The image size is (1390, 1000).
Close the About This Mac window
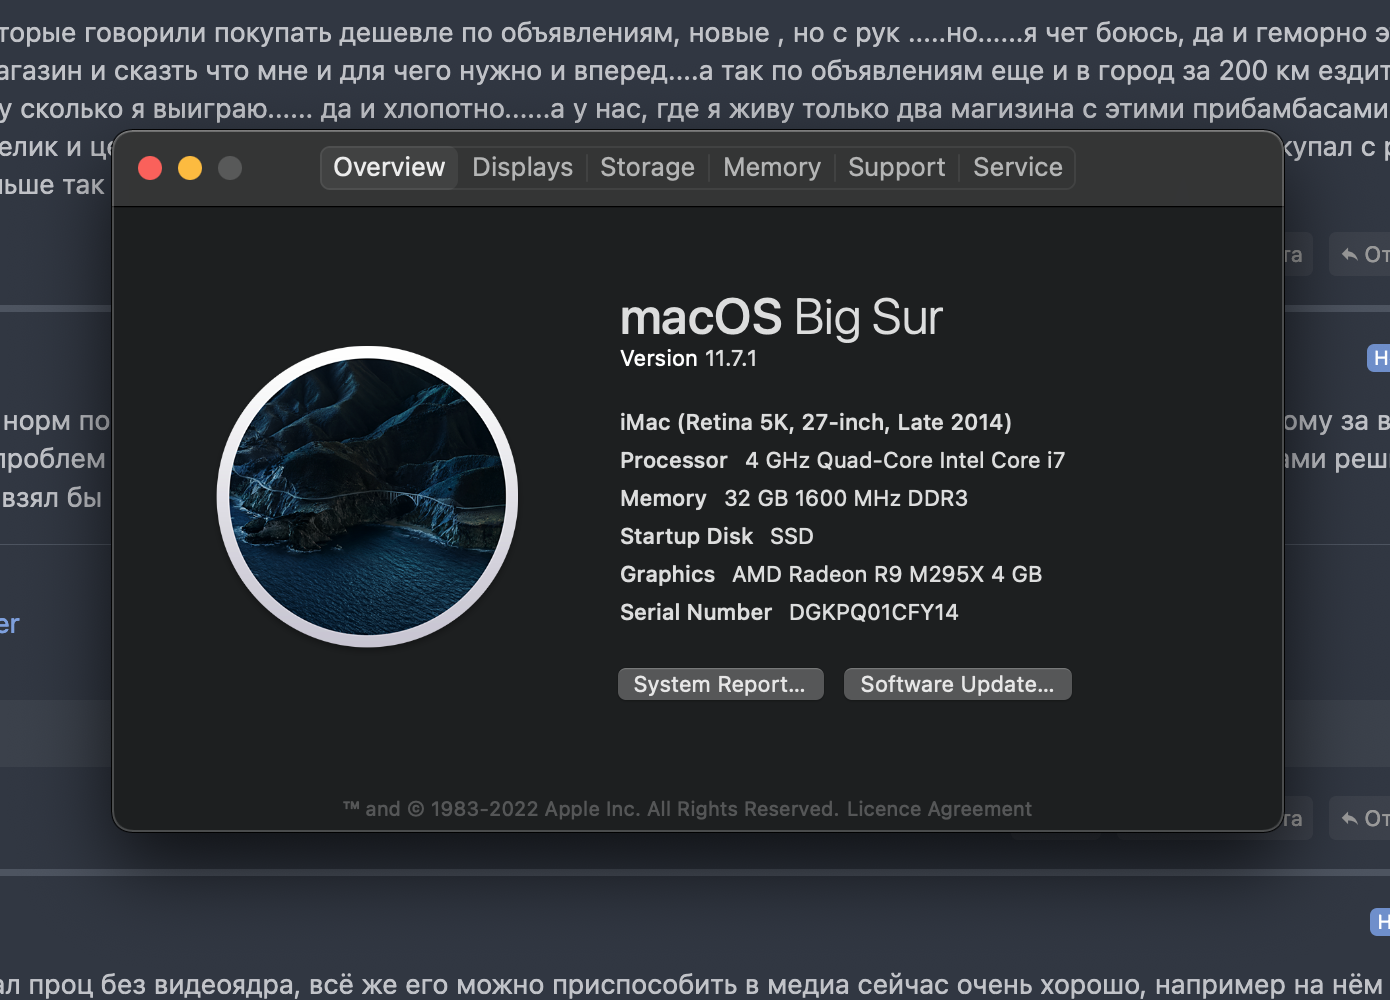[150, 168]
